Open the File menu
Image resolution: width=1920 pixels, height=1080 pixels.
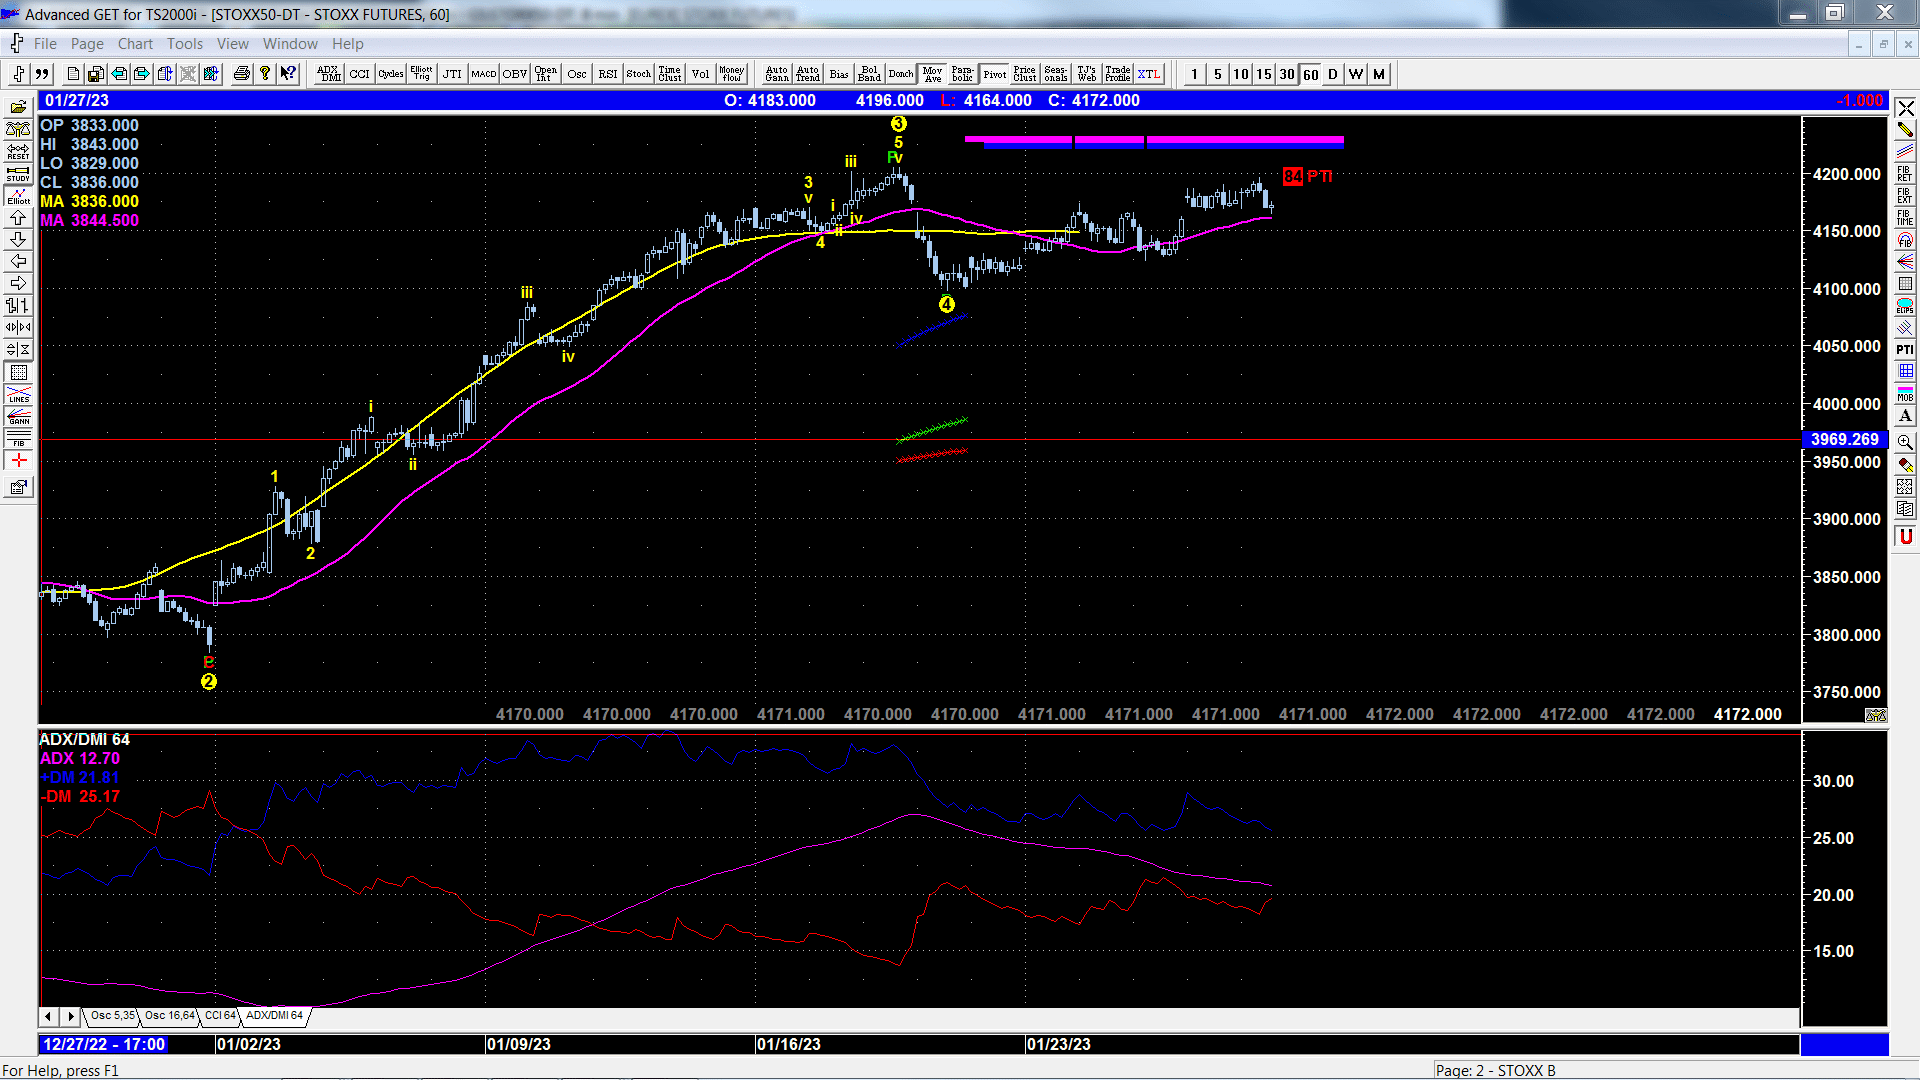tap(45, 44)
